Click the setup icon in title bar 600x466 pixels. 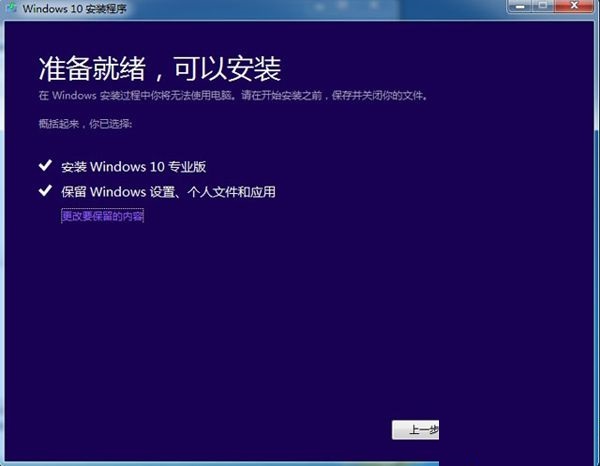pos(11,8)
